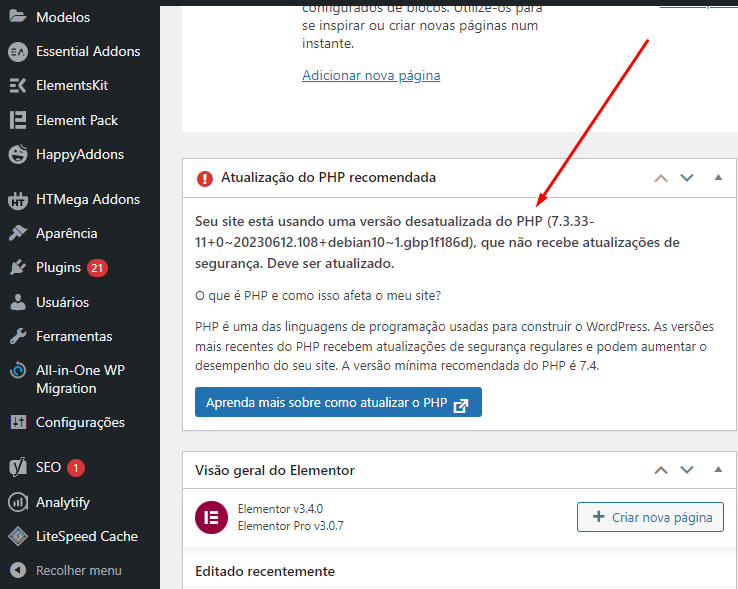The height and width of the screenshot is (589, 738).
Task: Click the Adicionar nova página link
Action: click(371, 75)
